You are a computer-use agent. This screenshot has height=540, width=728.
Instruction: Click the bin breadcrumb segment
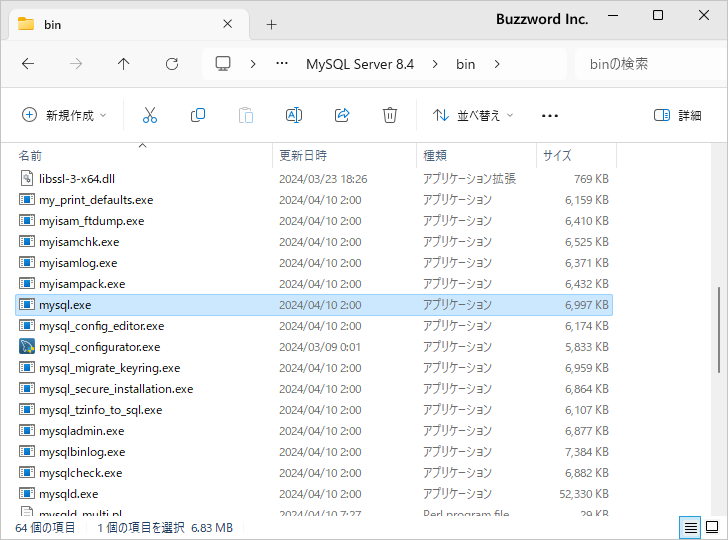click(x=465, y=64)
